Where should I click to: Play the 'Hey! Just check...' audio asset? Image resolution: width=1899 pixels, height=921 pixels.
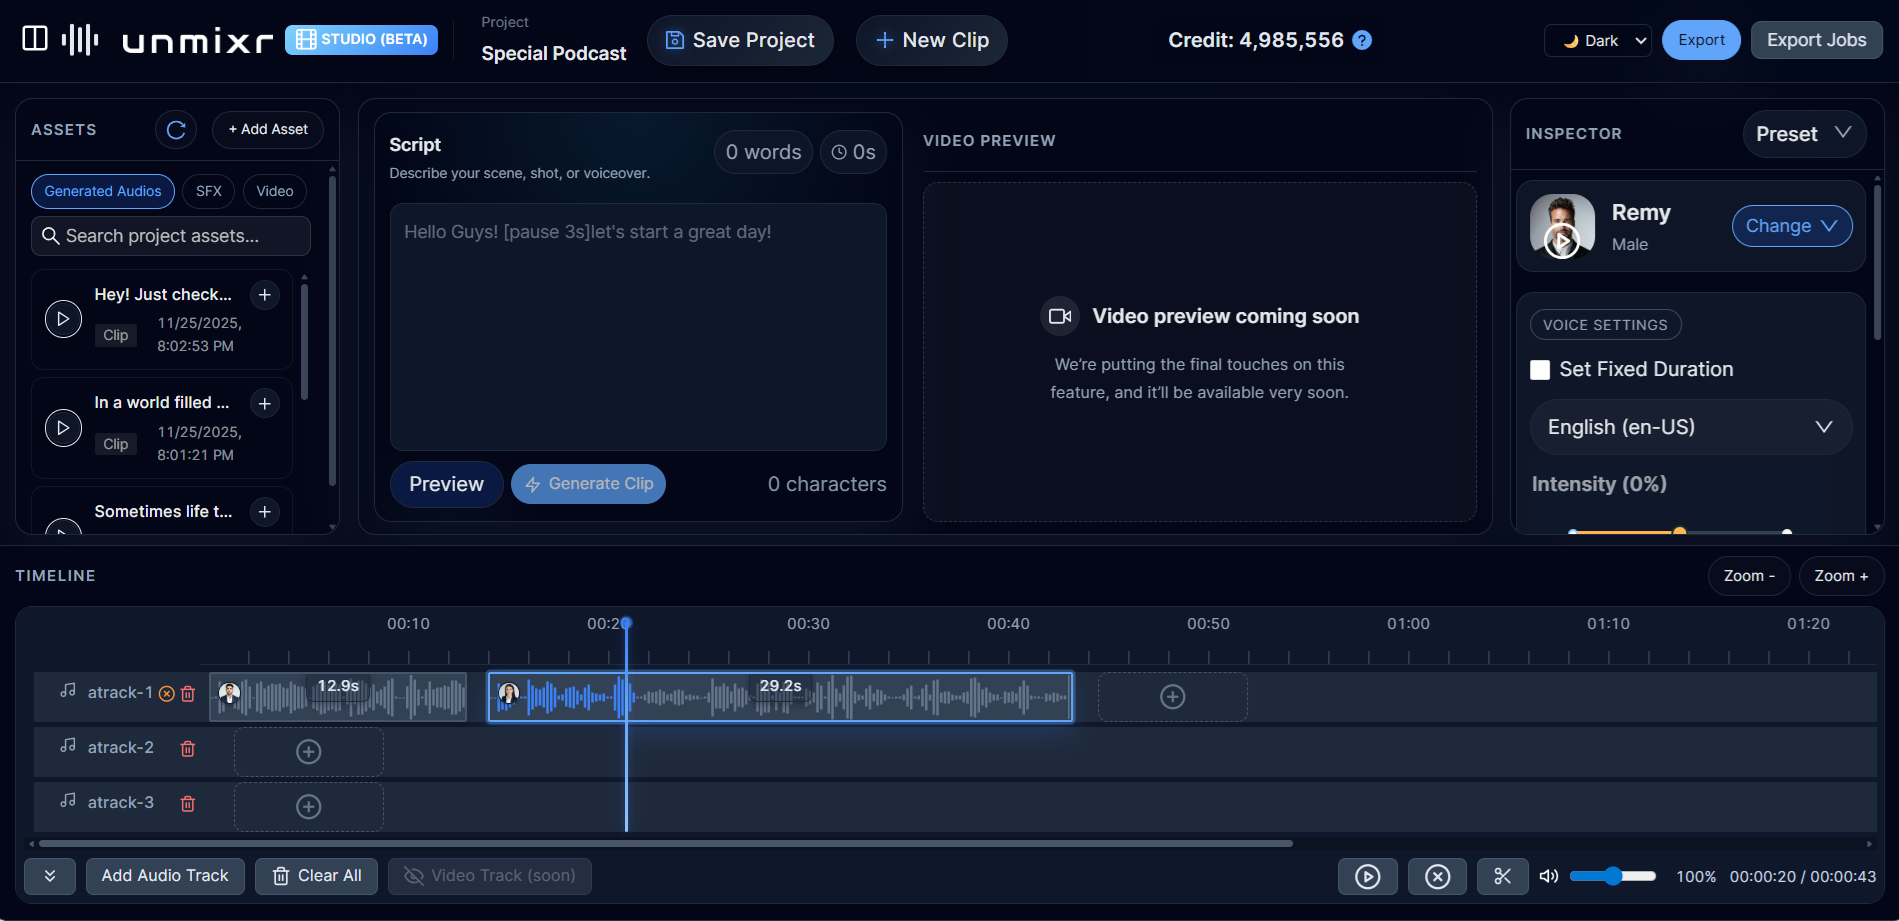point(63,318)
